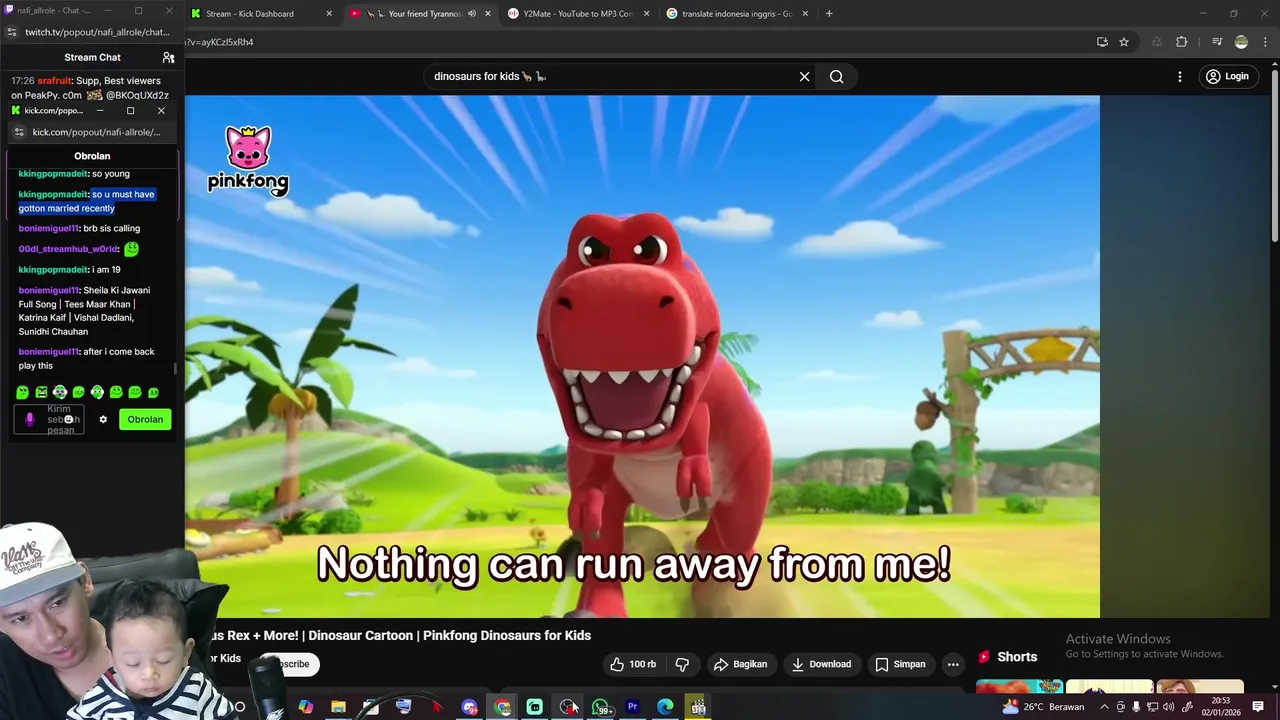Screen dimensions: 1280x720
Task: Open more actions menu beside Simpan
Action: coord(953,664)
